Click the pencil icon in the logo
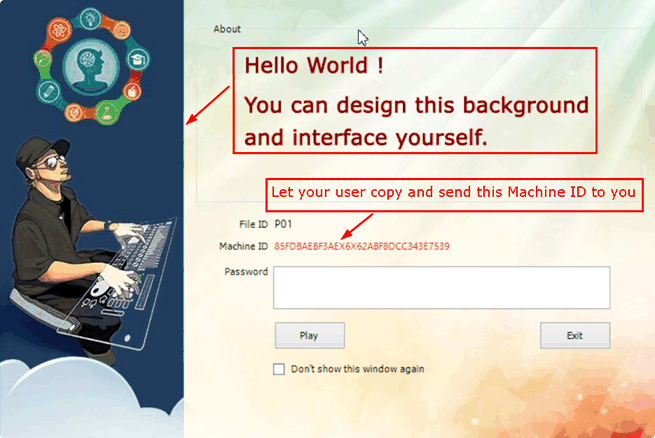 [48, 91]
